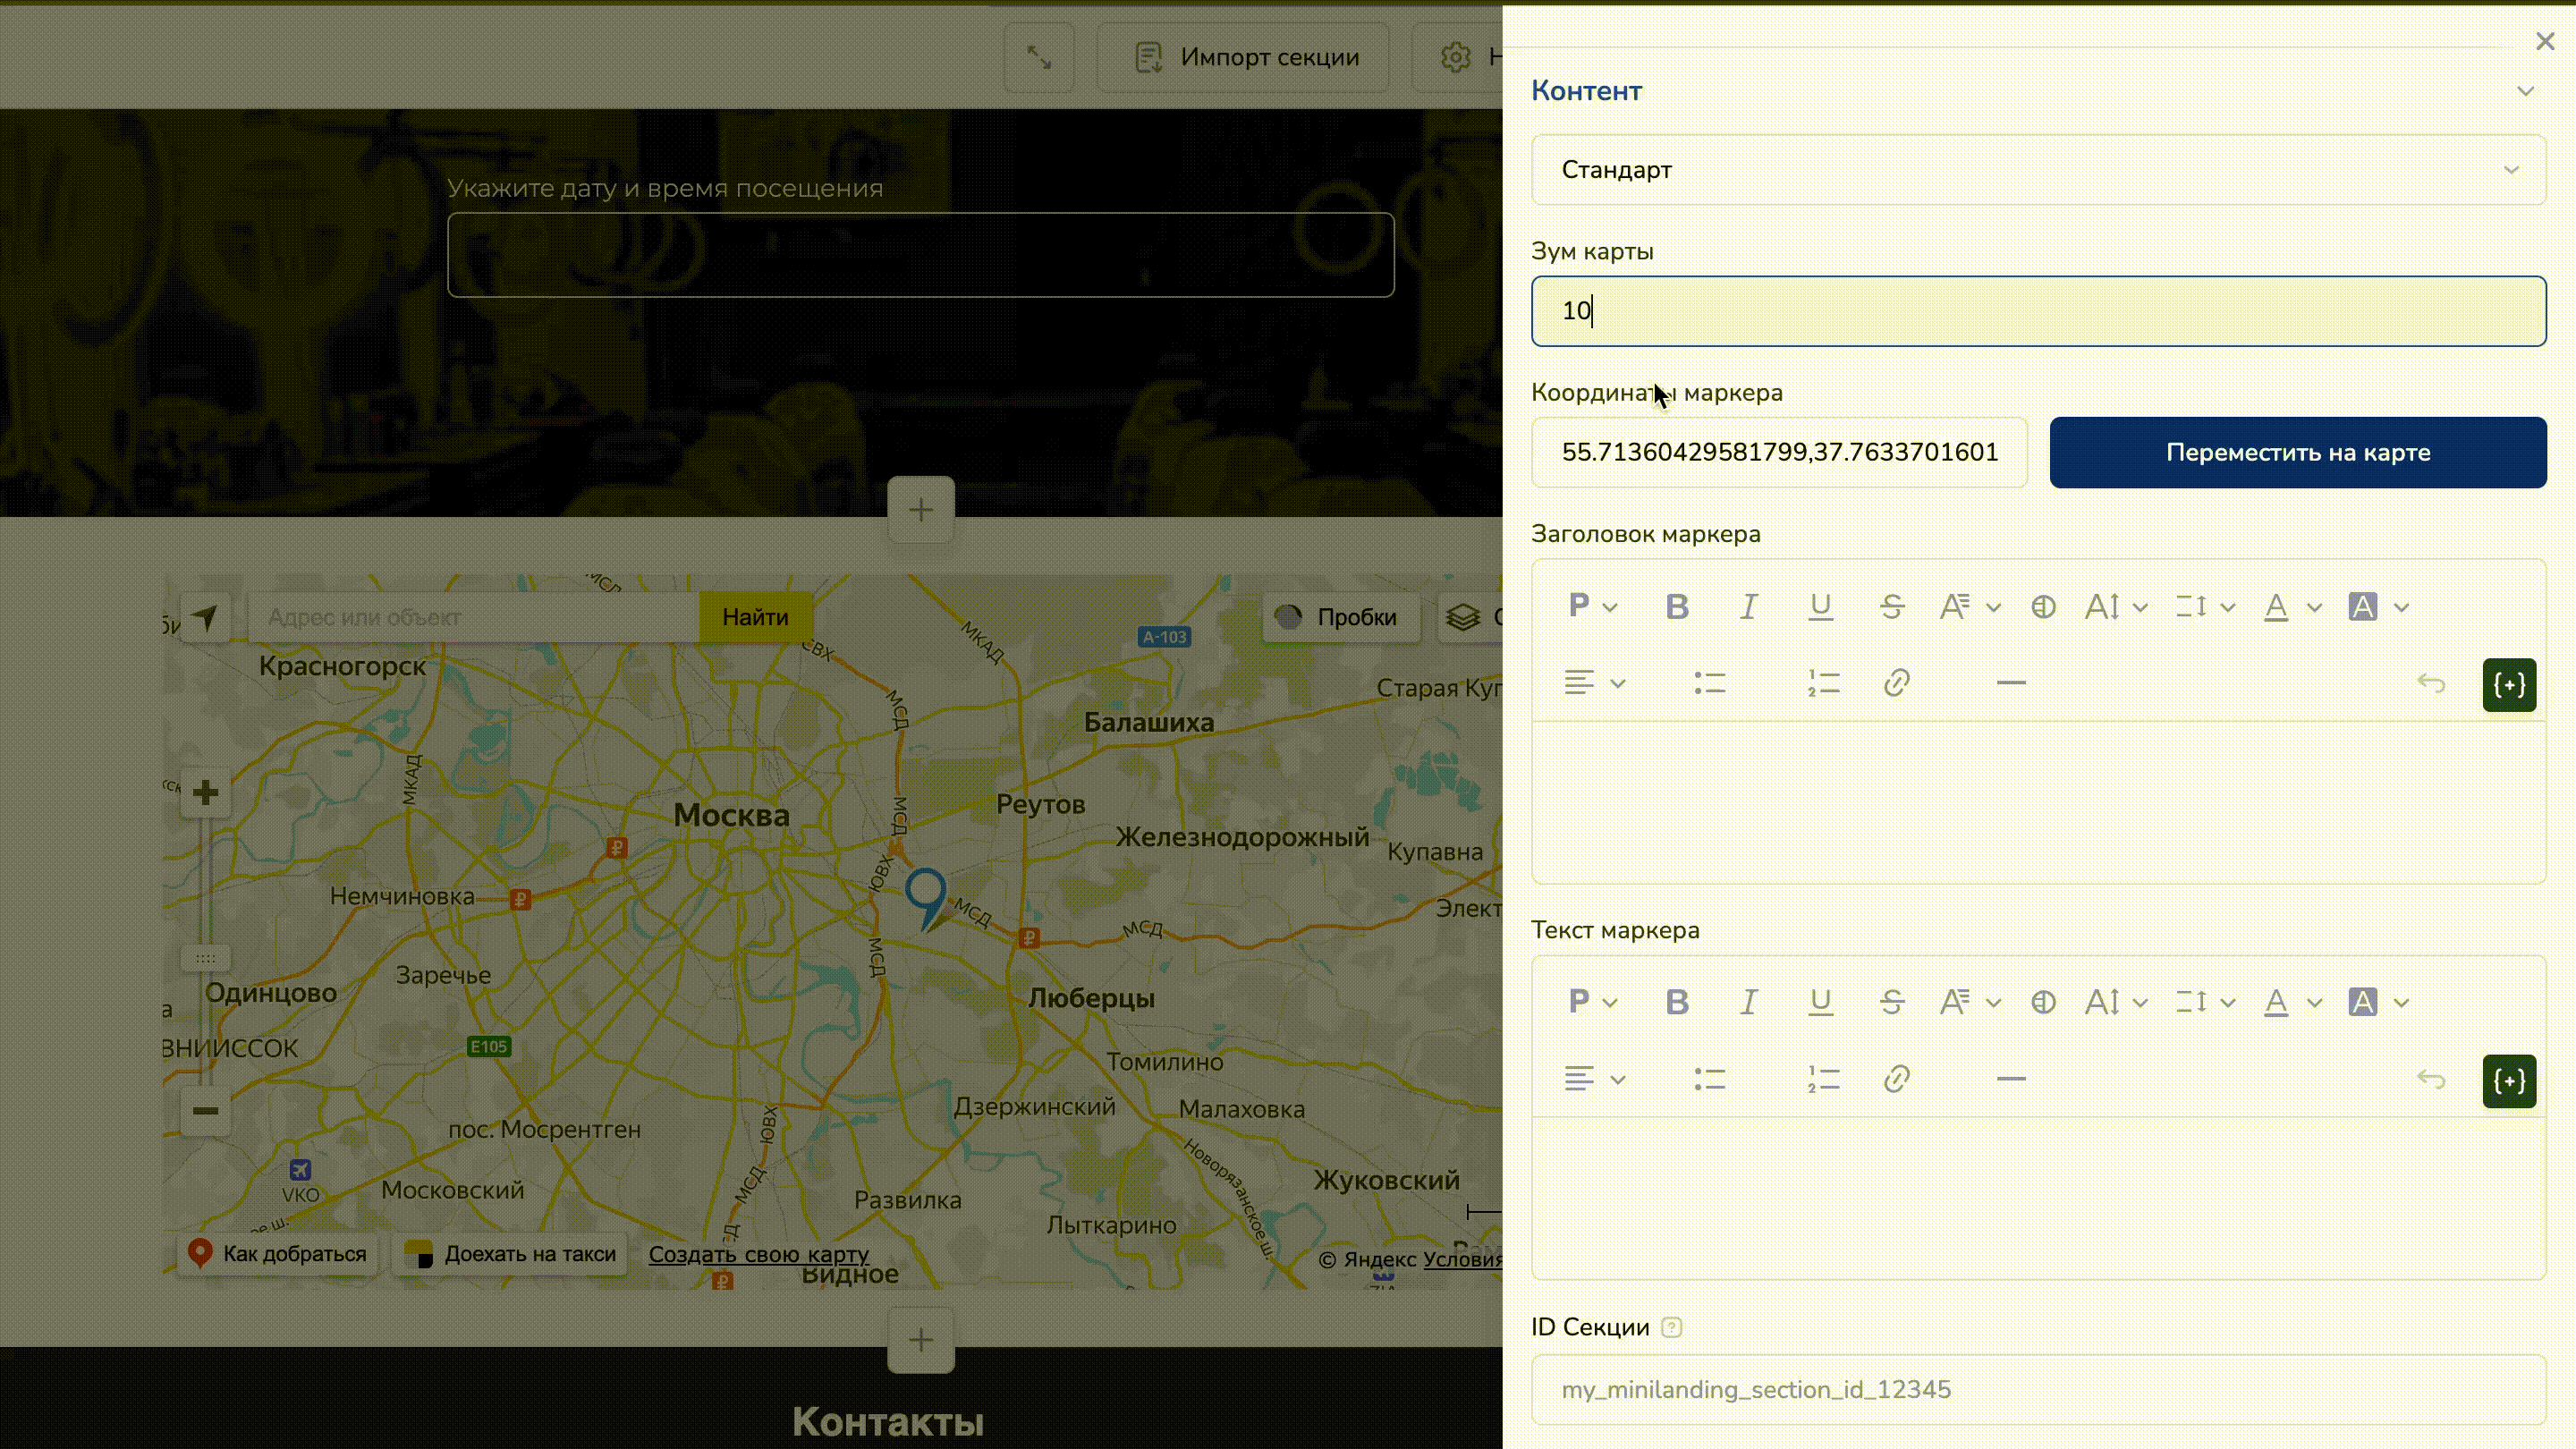The image size is (2576, 1449).
Task: Toggle bold in the Заголовок маркера editor
Action: point(1677,606)
